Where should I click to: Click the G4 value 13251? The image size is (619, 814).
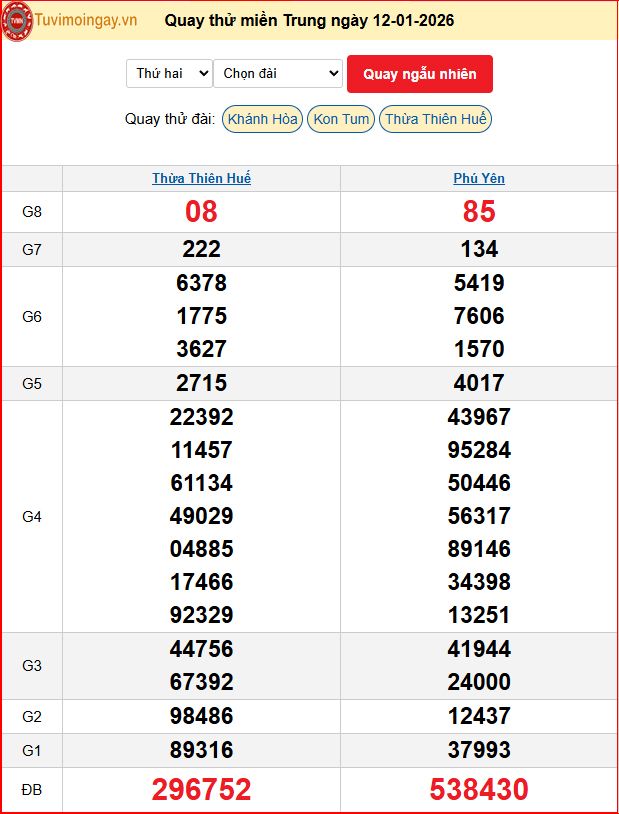[479, 615]
